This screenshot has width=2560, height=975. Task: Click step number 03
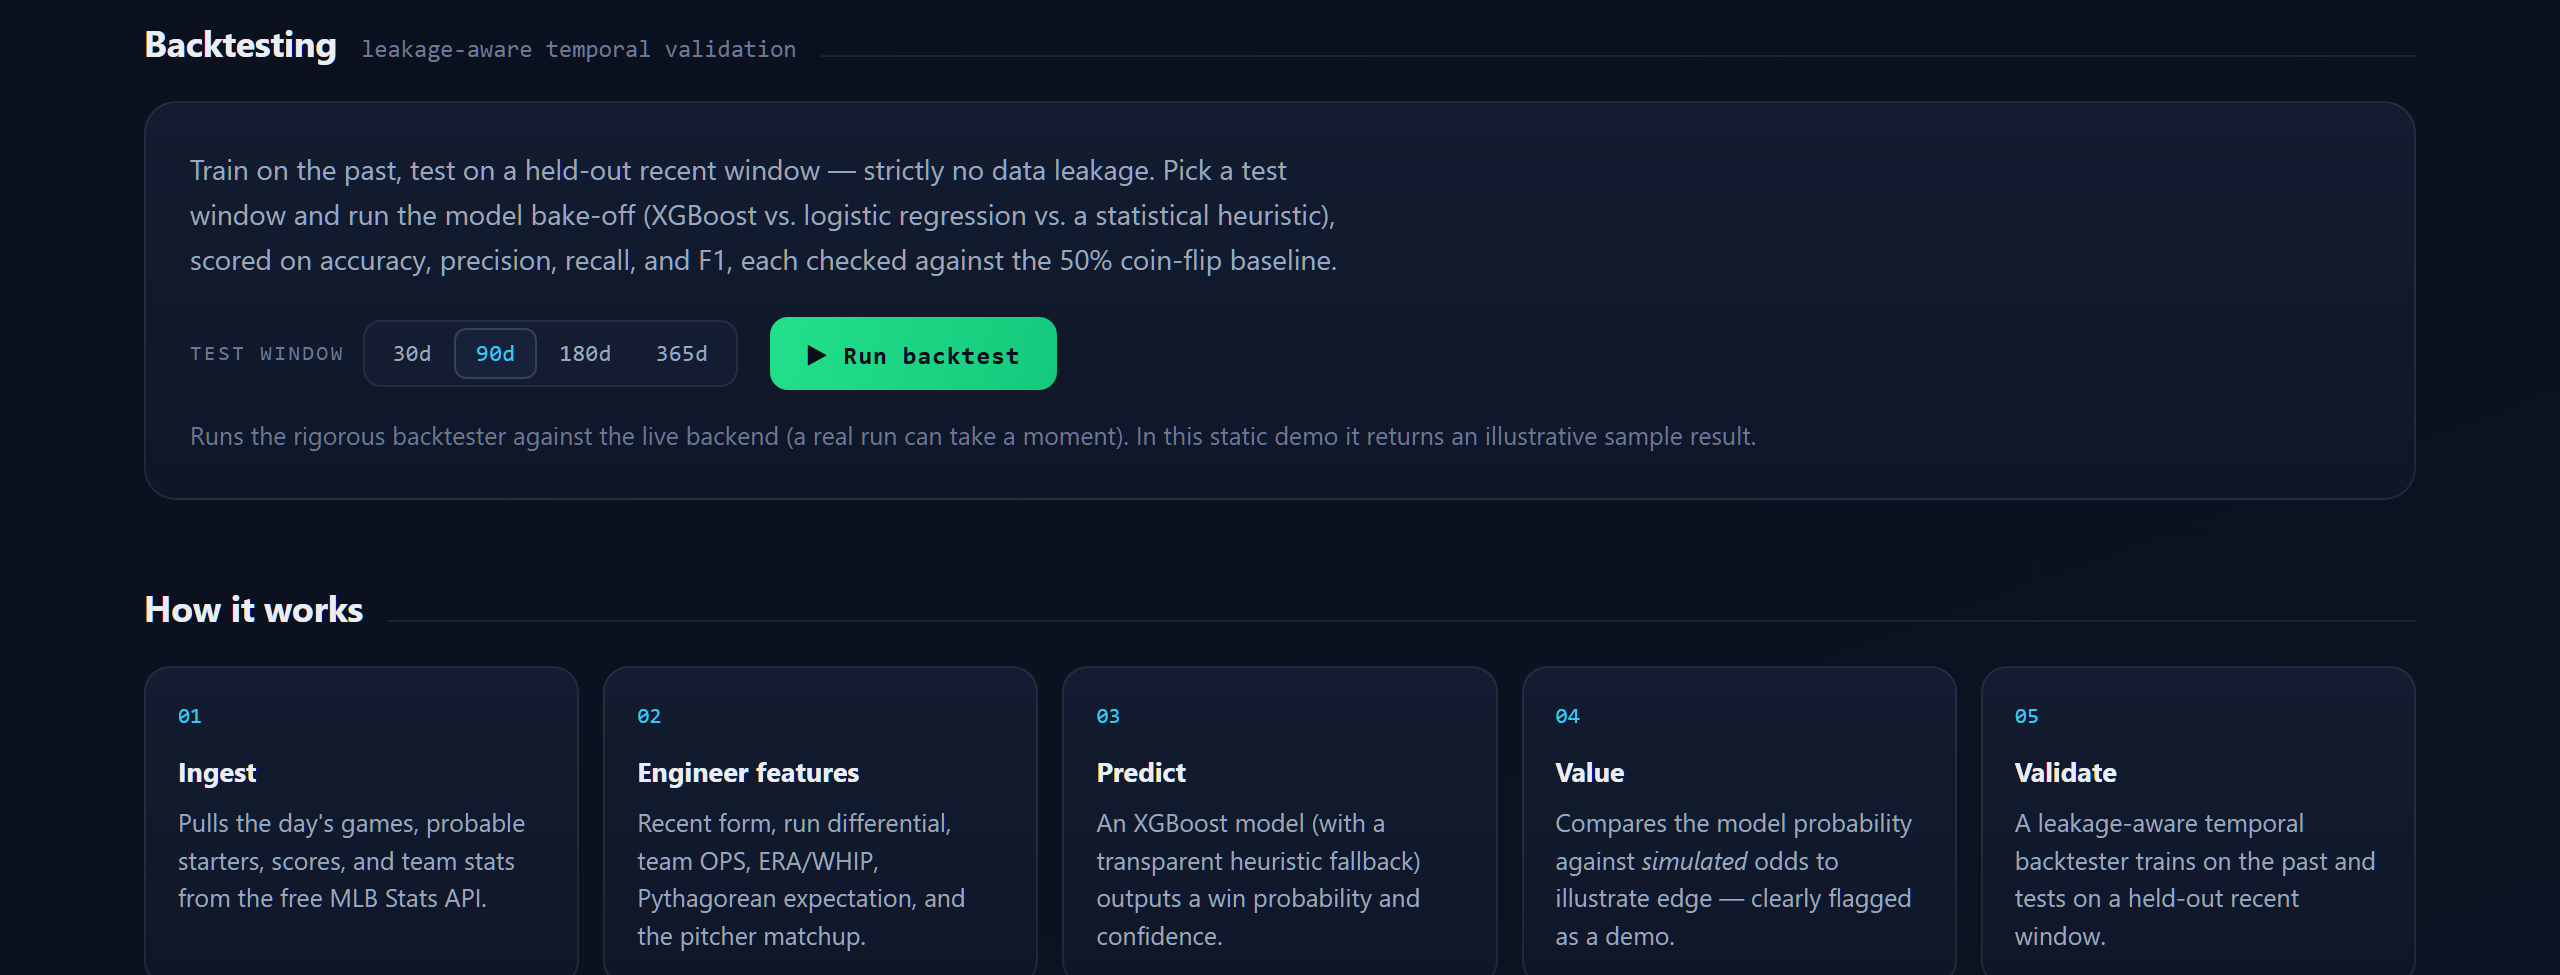1108,717
